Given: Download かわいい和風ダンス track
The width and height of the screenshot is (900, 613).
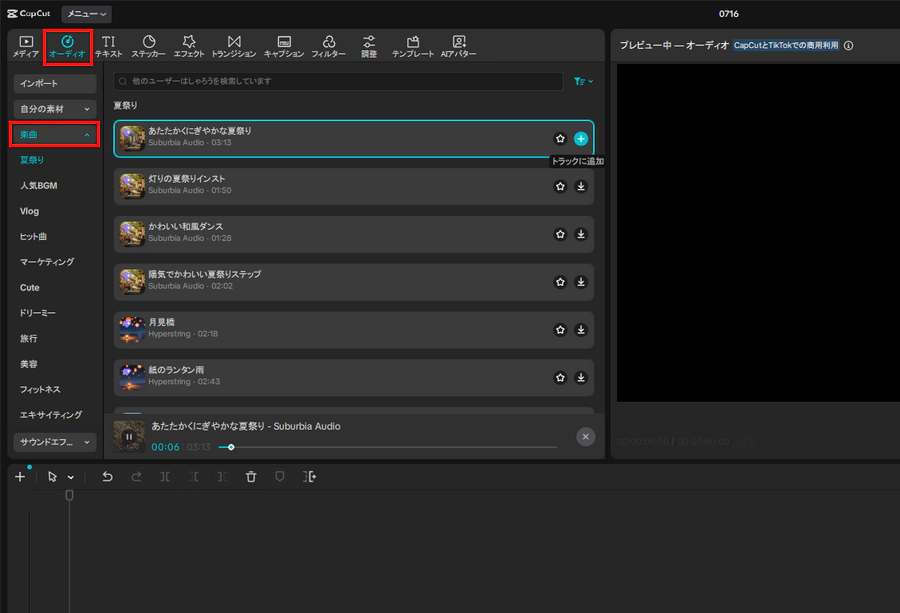Looking at the screenshot, I should [581, 234].
